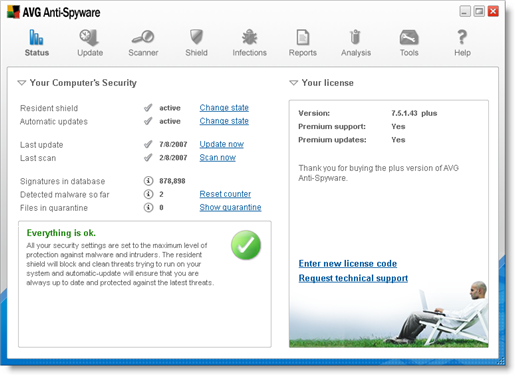Open the Reports document icon
The image size is (516, 376).
(x=303, y=37)
